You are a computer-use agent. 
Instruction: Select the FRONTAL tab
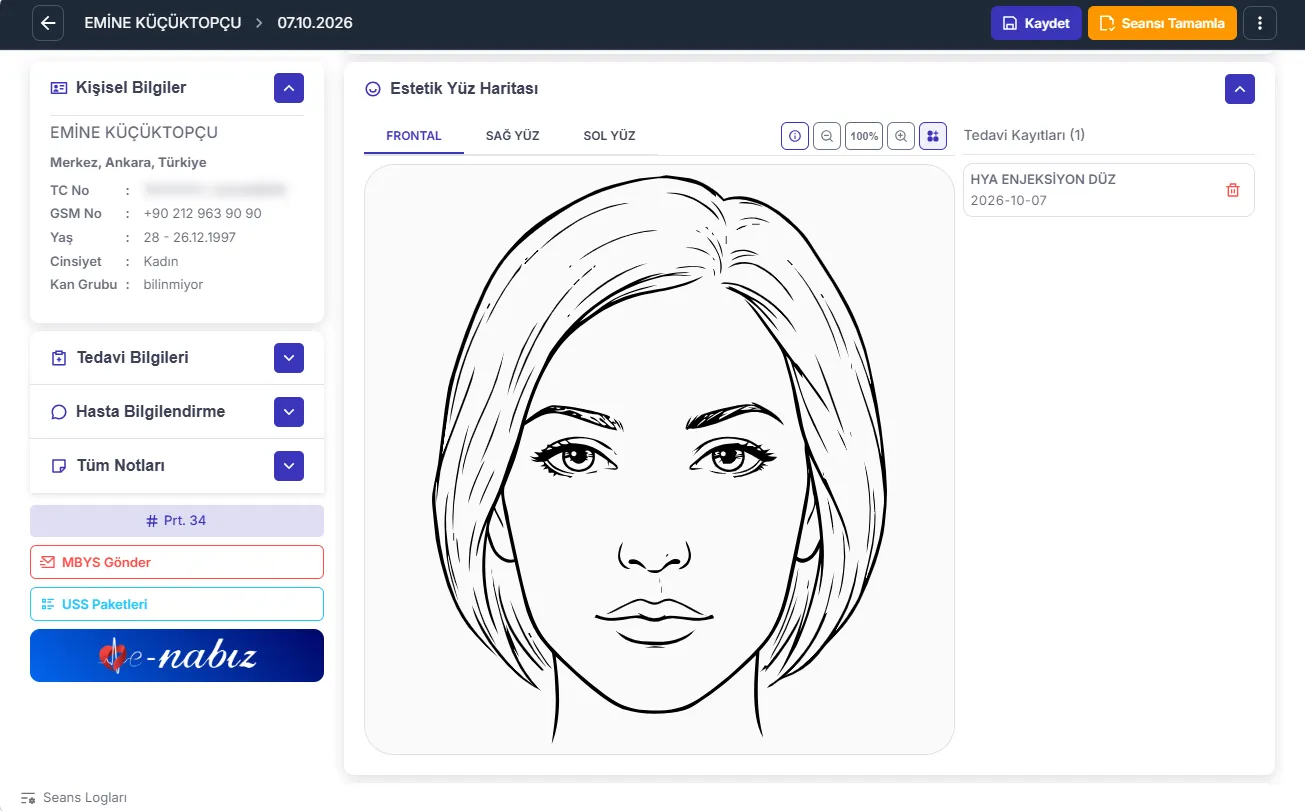click(x=414, y=136)
